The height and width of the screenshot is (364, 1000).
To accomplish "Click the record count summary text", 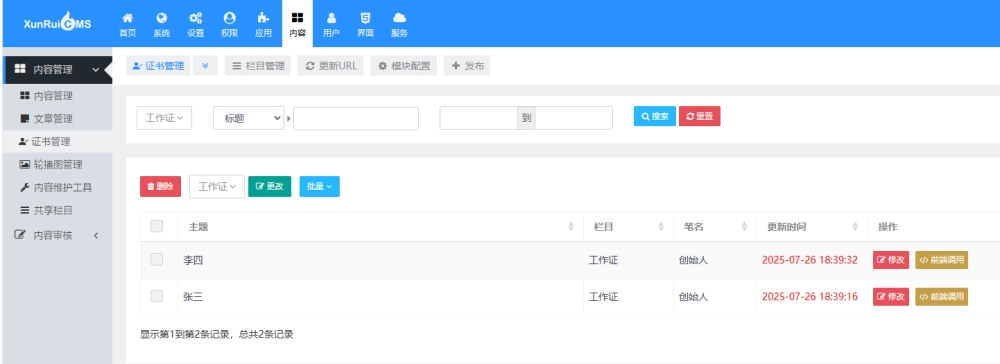I will (x=217, y=334).
